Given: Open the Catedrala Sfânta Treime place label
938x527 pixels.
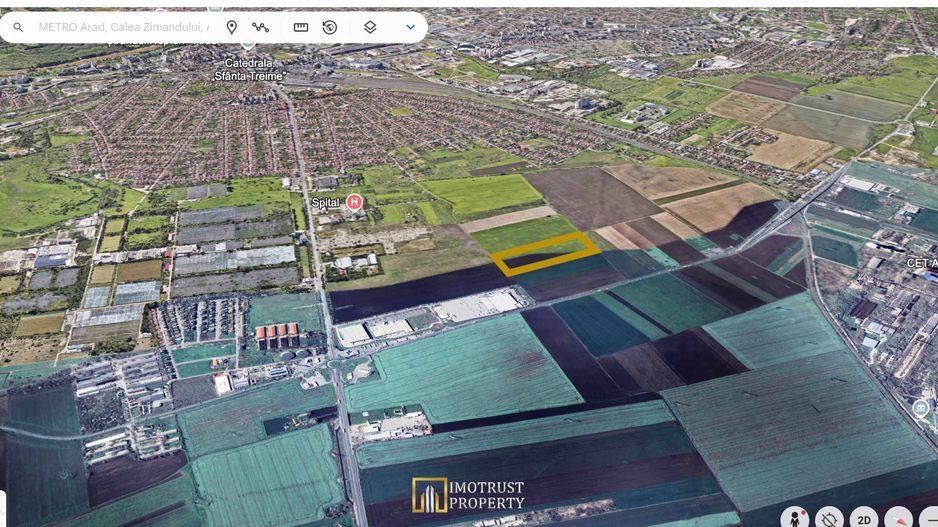Looking at the screenshot, I should click(x=248, y=69).
